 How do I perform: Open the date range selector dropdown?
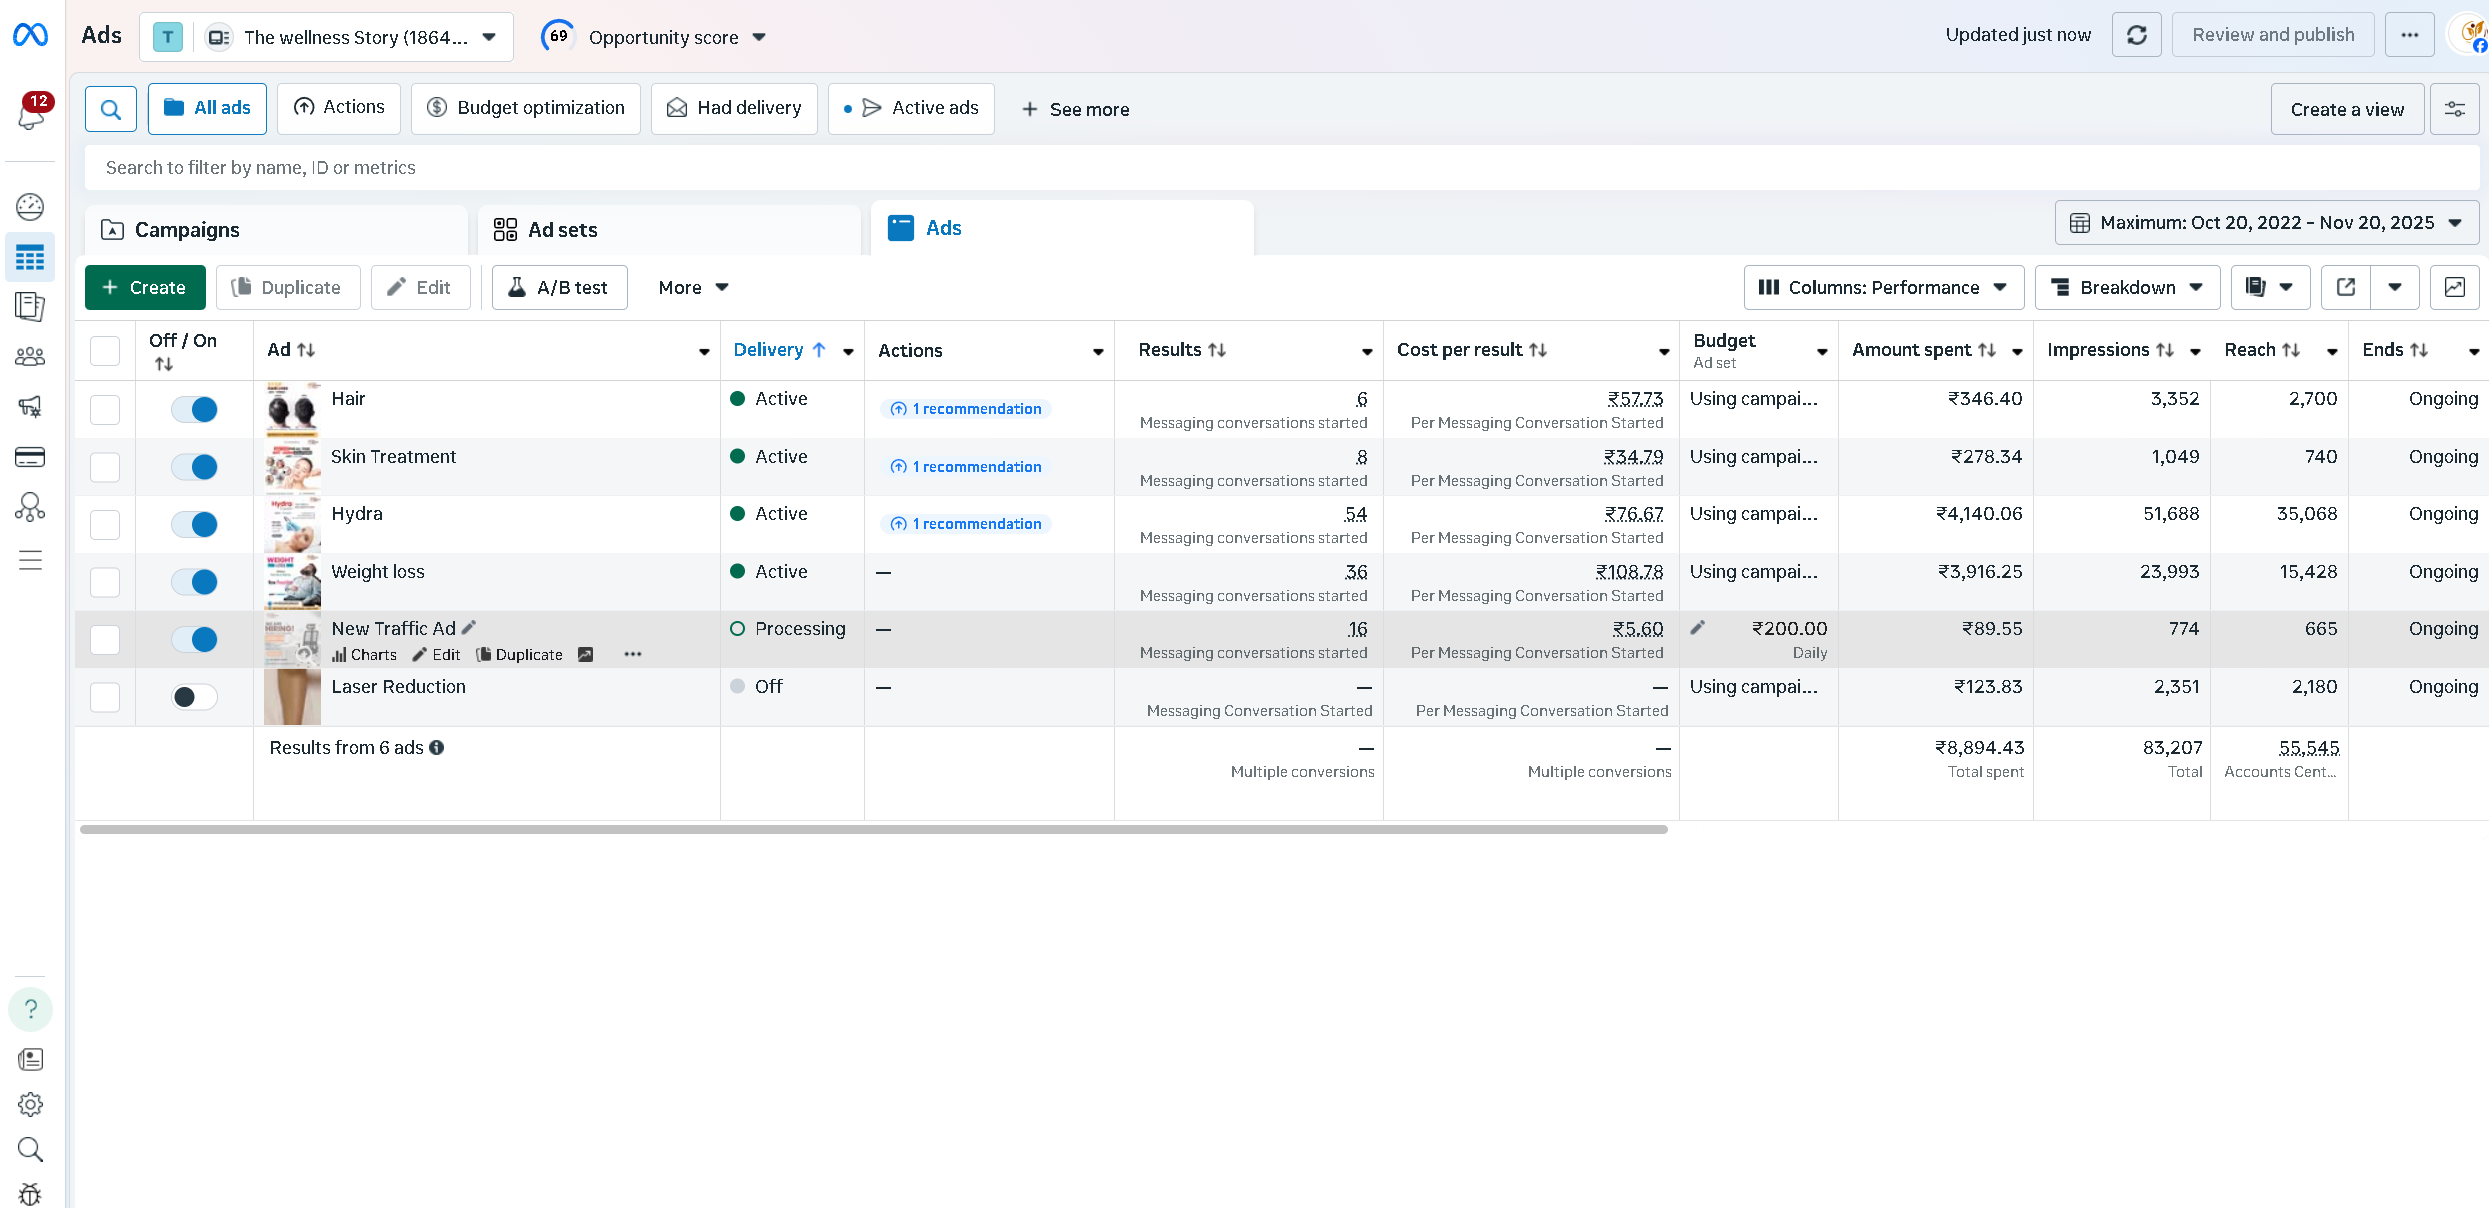pyautogui.click(x=2266, y=223)
